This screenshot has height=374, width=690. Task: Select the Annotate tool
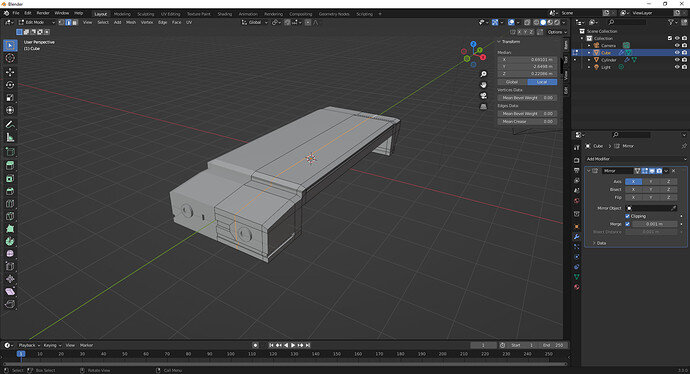[10, 125]
